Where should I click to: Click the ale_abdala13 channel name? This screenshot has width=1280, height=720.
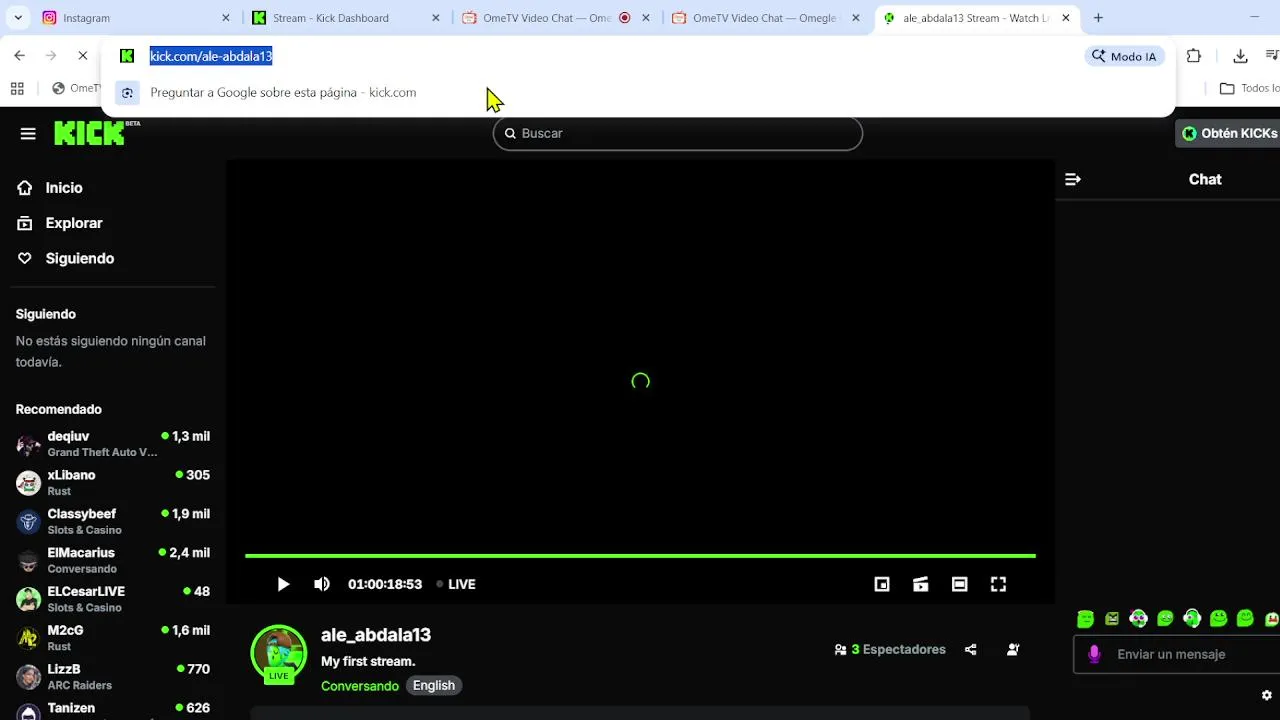tap(376, 635)
